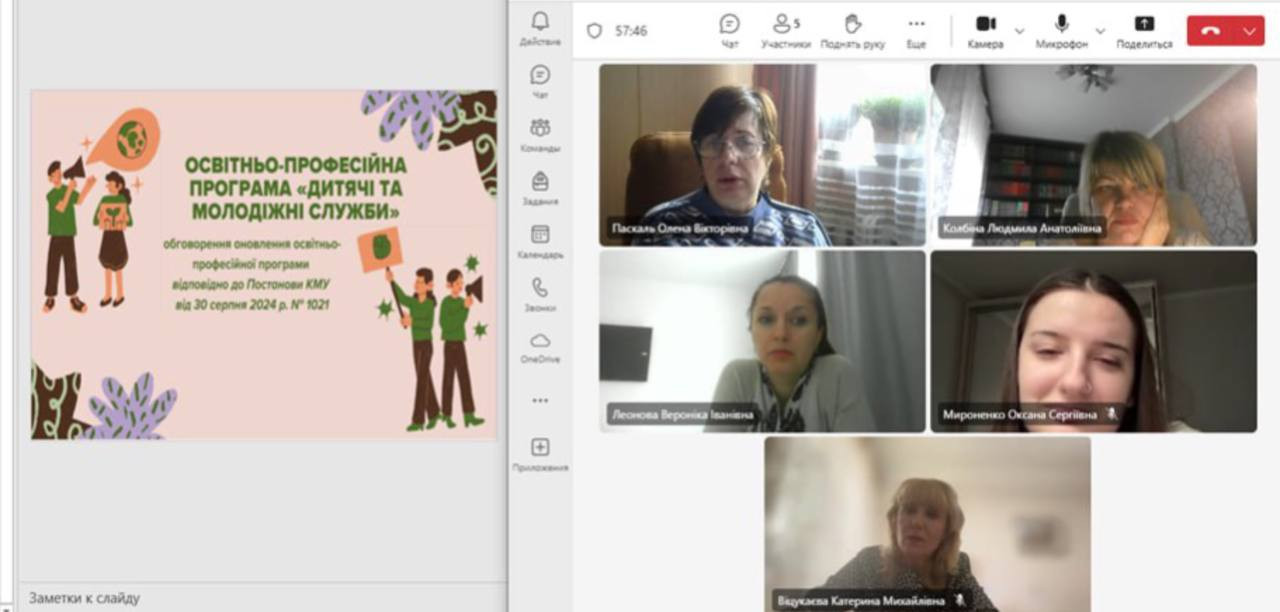Expand microphone options dropdown arrow
The width and height of the screenshot is (1280, 612).
pos(1100,31)
